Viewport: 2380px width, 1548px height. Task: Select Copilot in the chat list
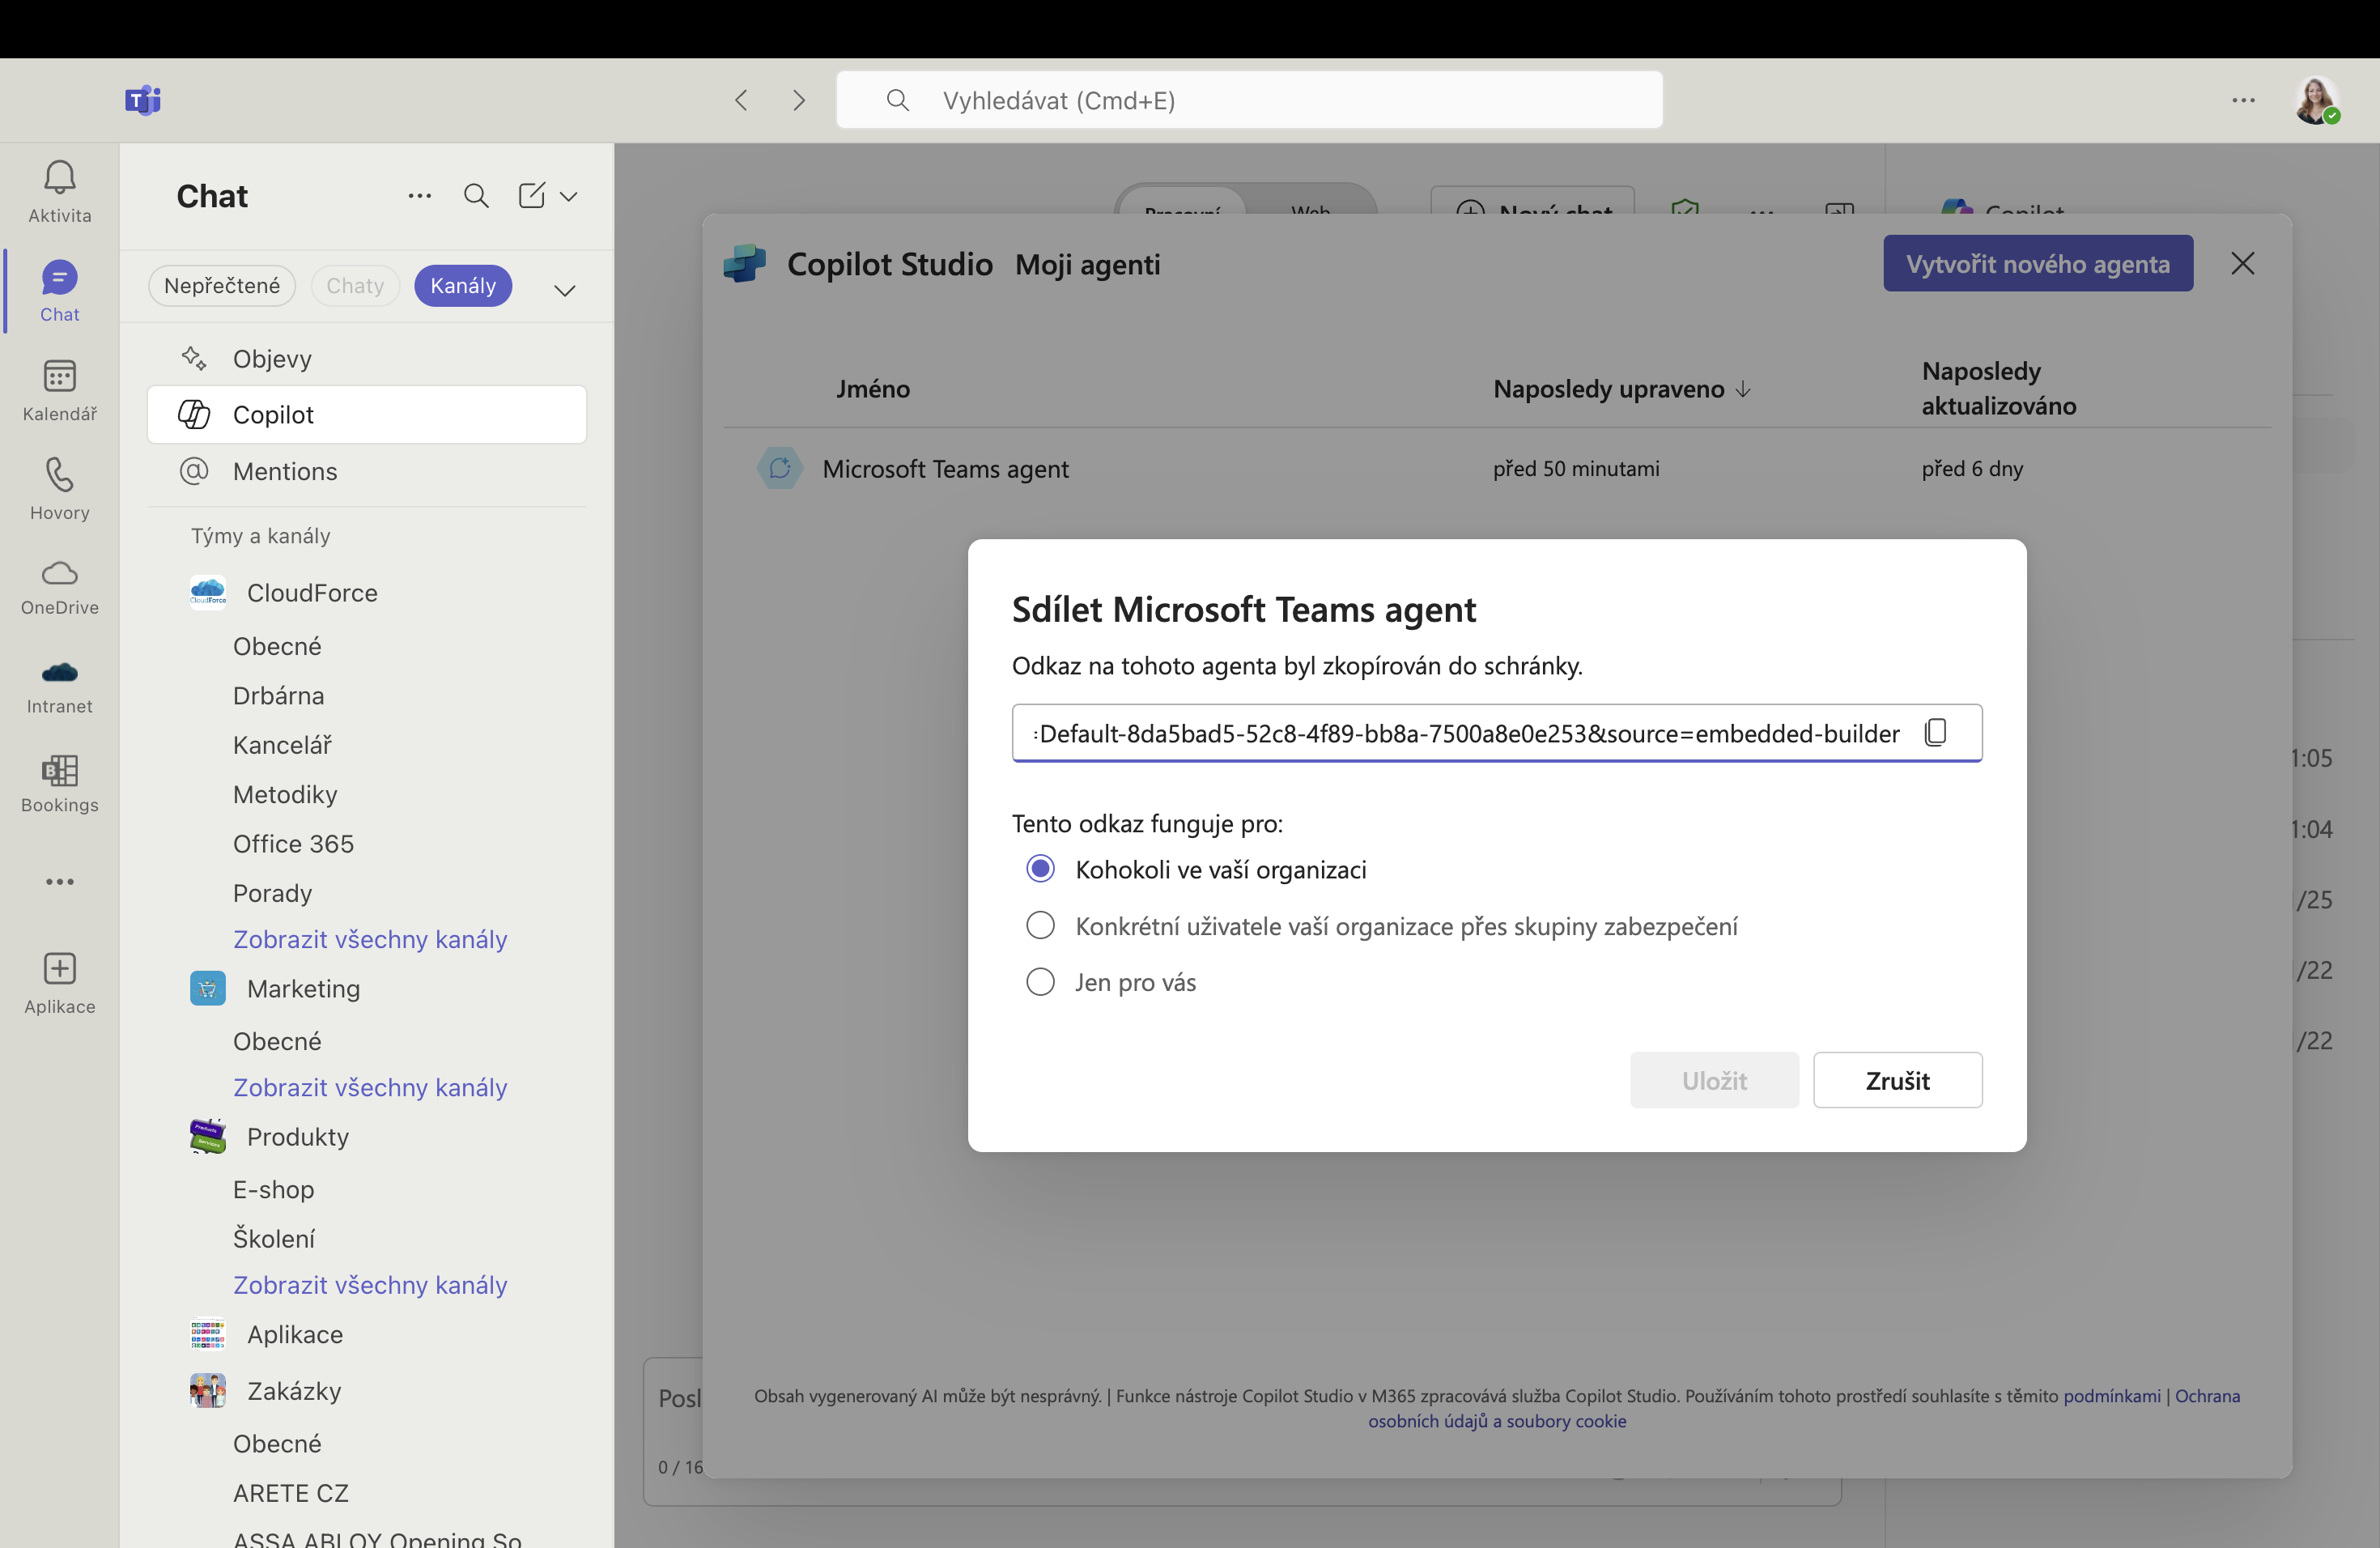point(366,414)
